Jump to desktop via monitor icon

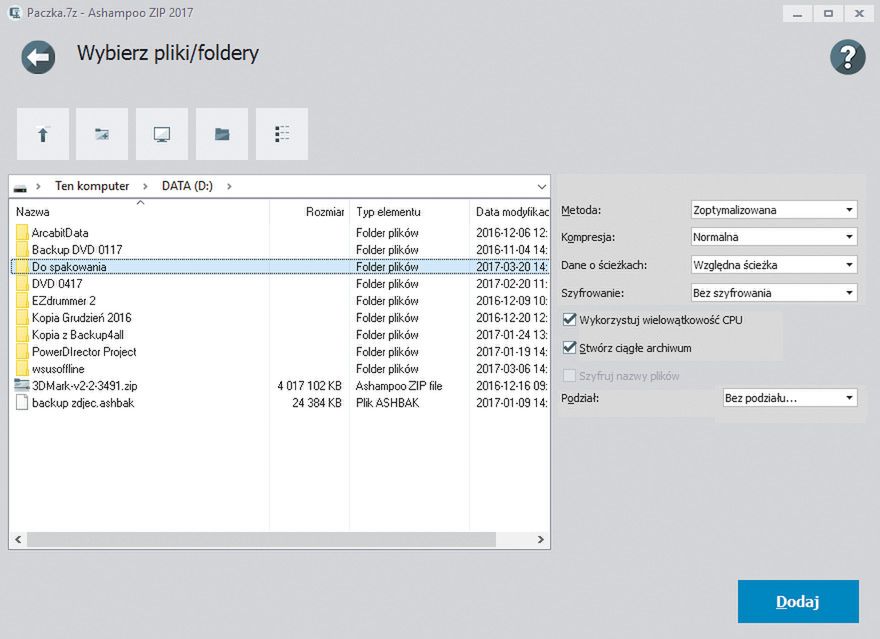(x=162, y=134)
